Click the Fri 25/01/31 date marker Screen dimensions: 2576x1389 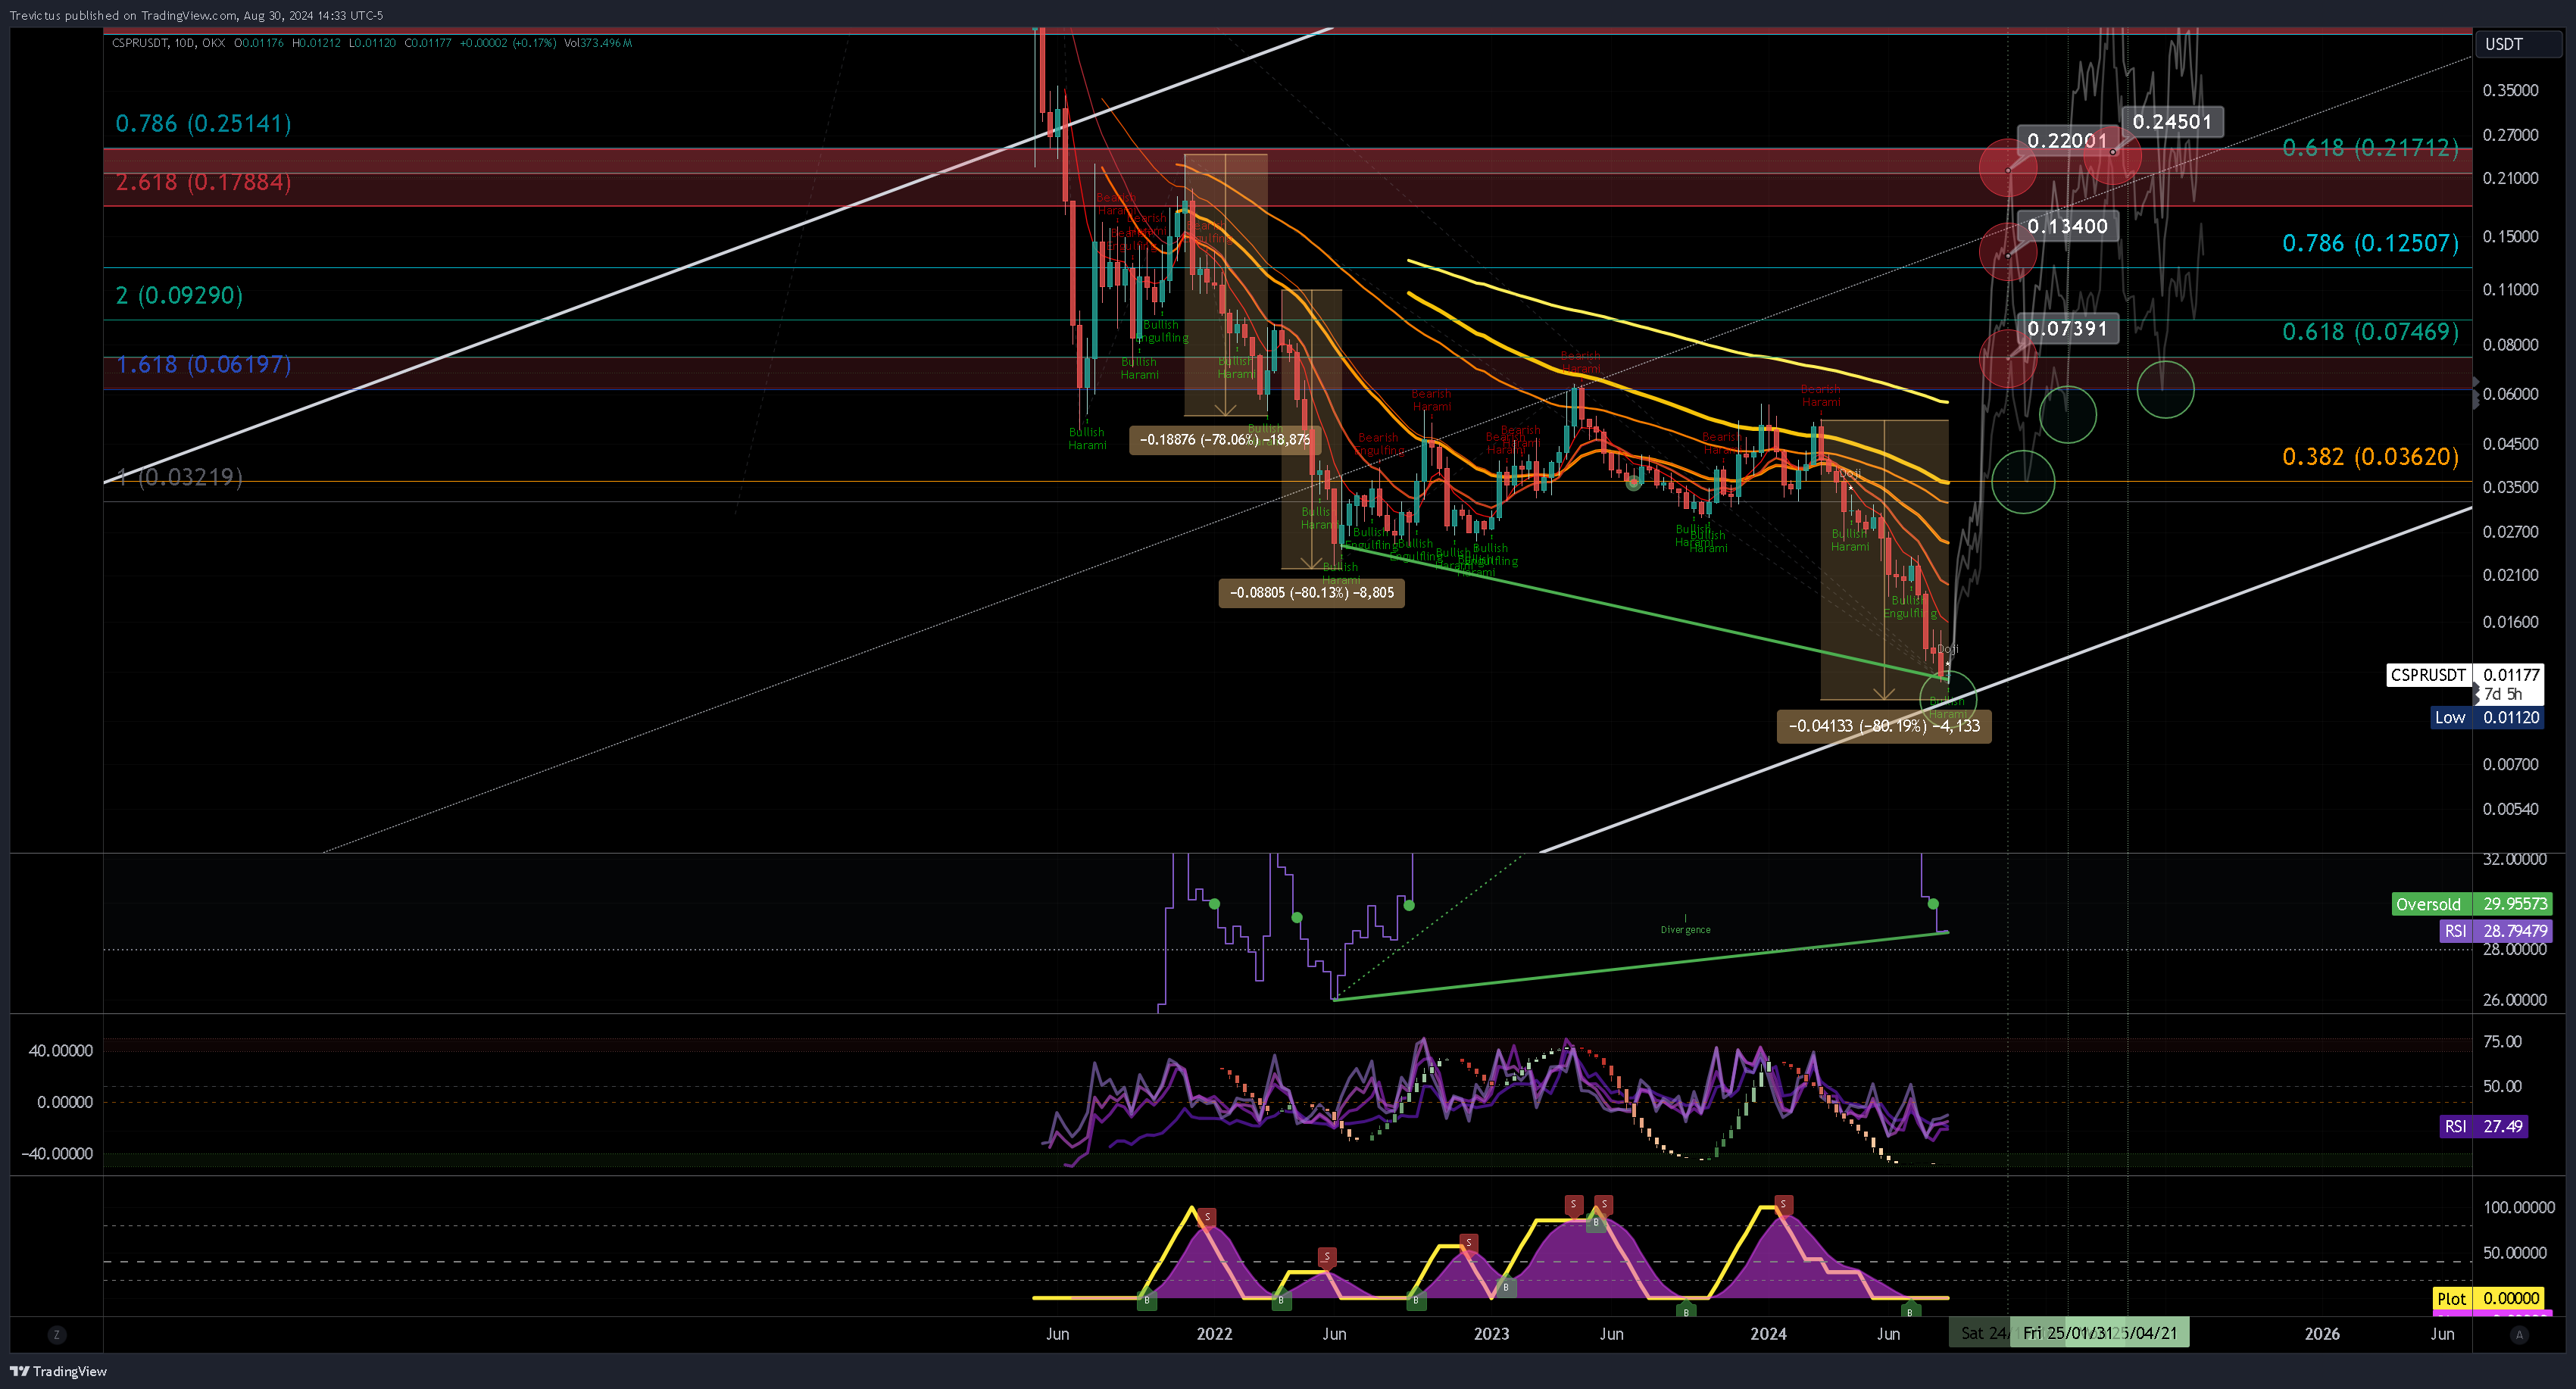pyautogui.click(x=2067, y=1333)
